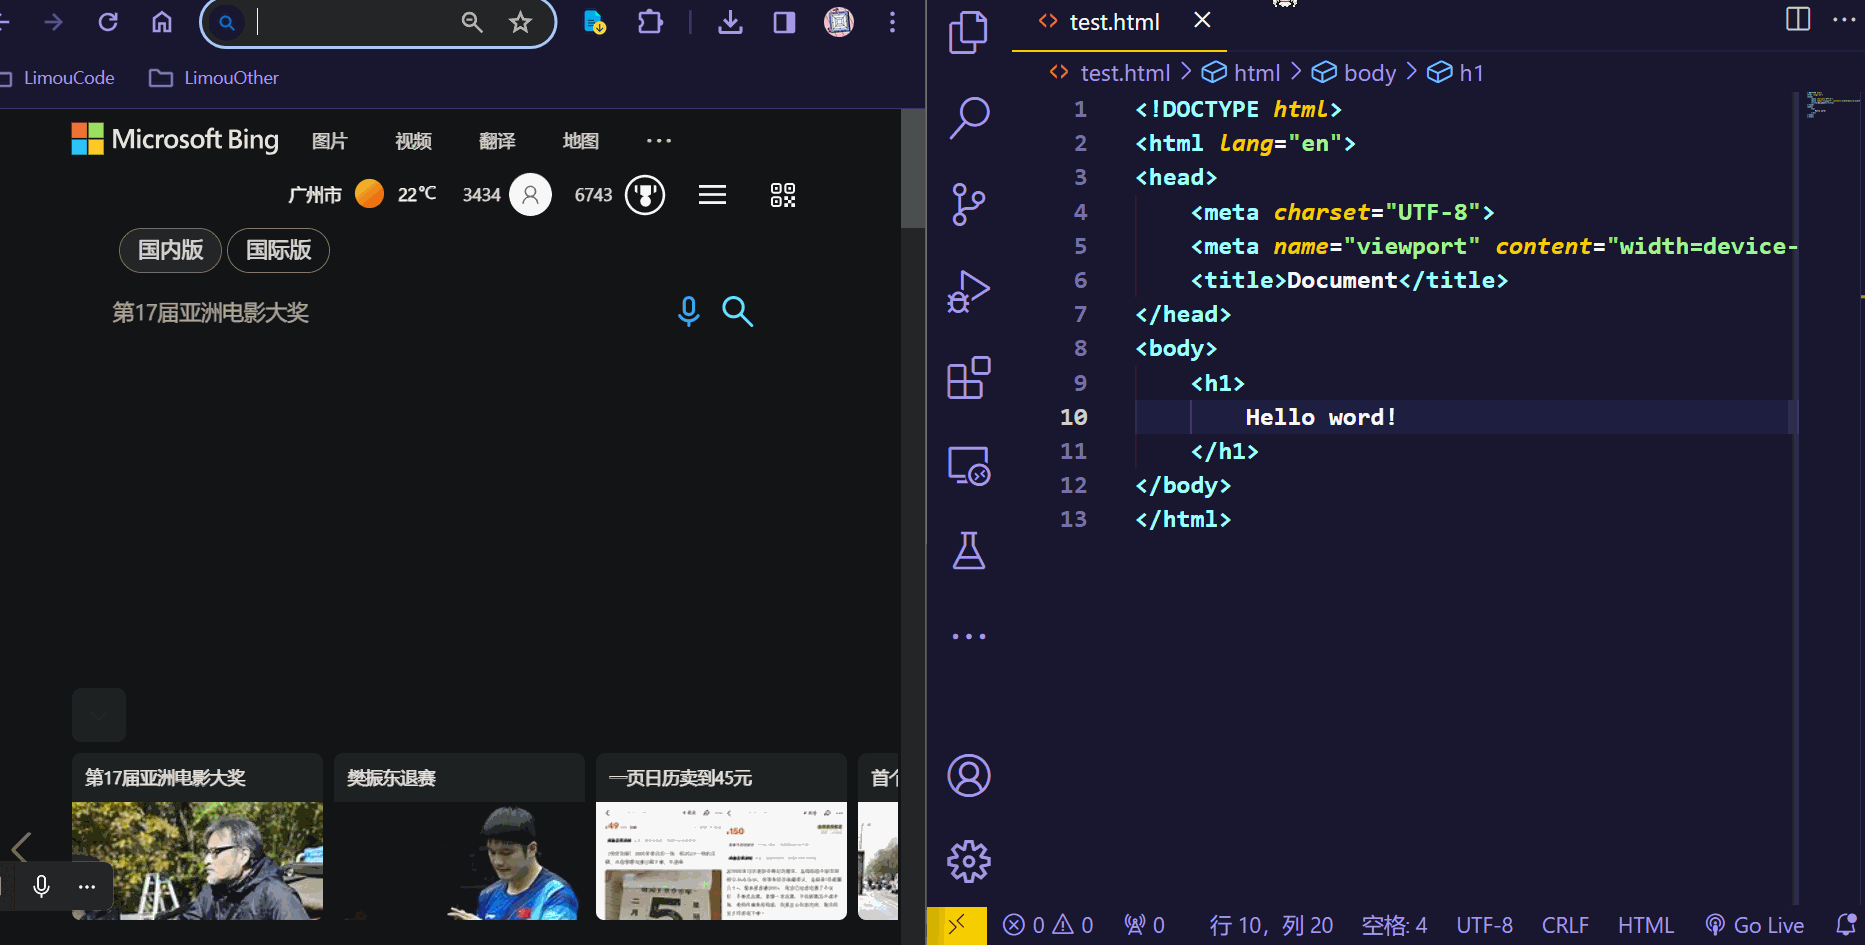Open the VS Code Explorer panel
This screenshot has width=1865, height=945.
967,32
